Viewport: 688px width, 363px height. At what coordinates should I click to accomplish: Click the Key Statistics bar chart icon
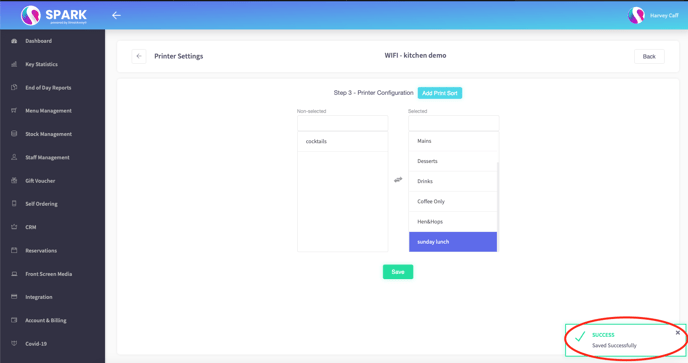[14, 64]
